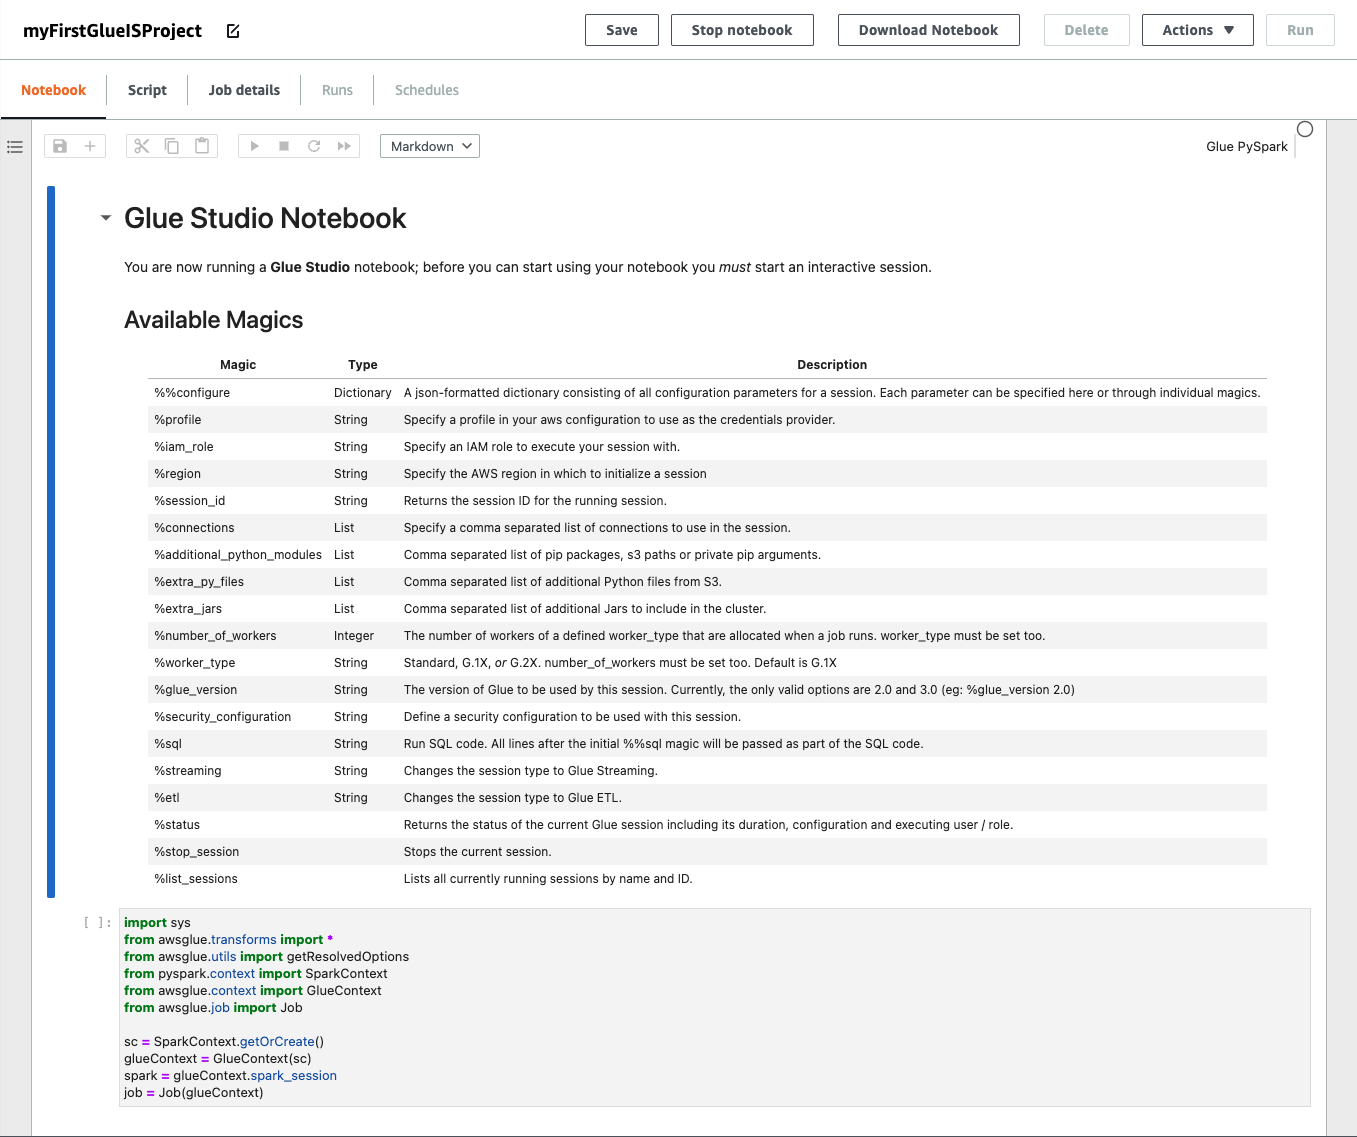Cut selected cell with scissors icon
The width and height of the screenshot is (1357, 1137).
(142, 146)
